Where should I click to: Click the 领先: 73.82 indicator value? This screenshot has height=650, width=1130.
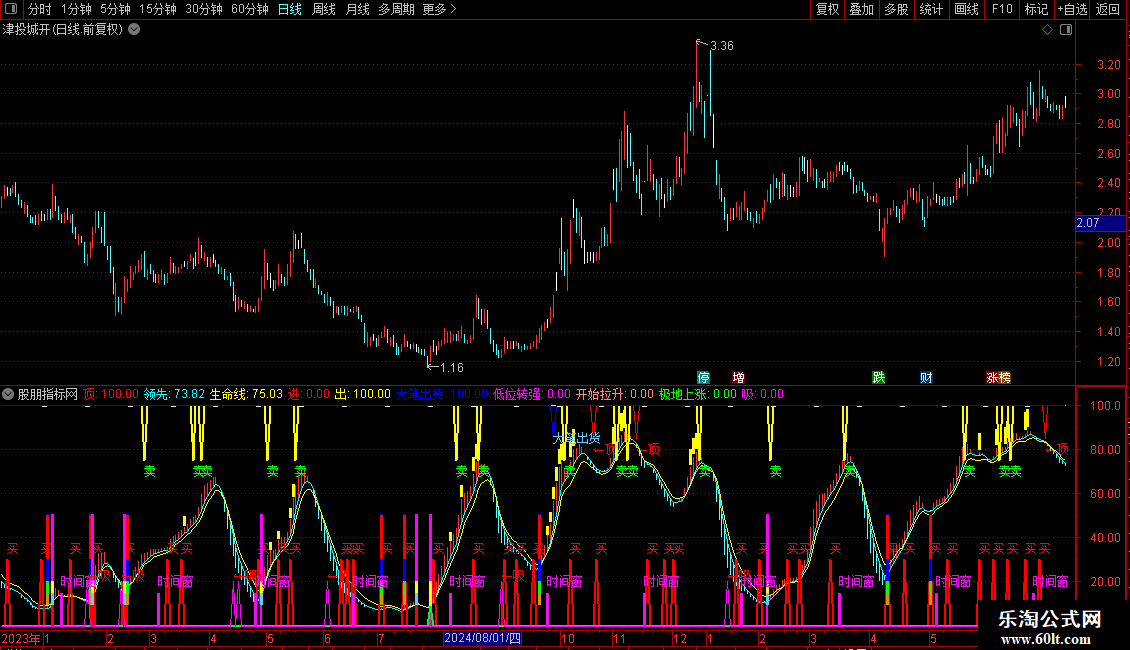(174, 394)
